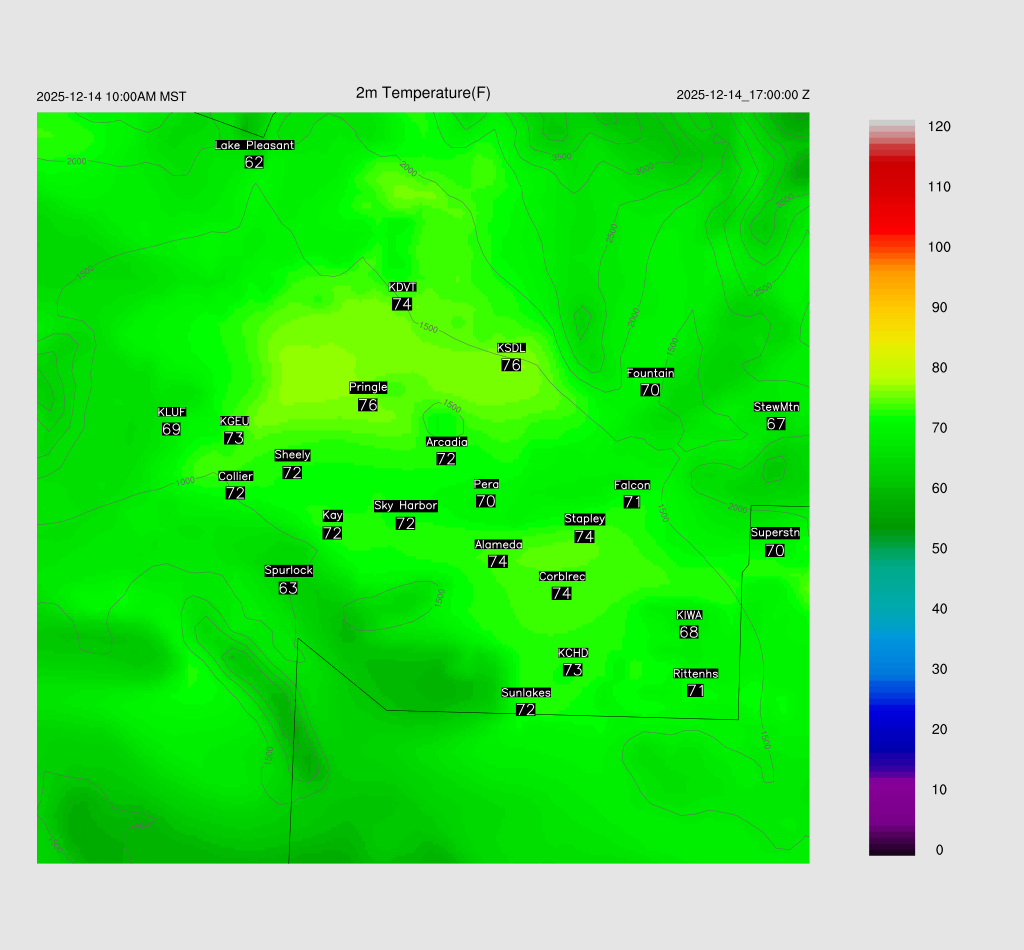Click the Spurlock station temperature value
The width and height of the screenshot is (1024, 950).
point(288,588)
